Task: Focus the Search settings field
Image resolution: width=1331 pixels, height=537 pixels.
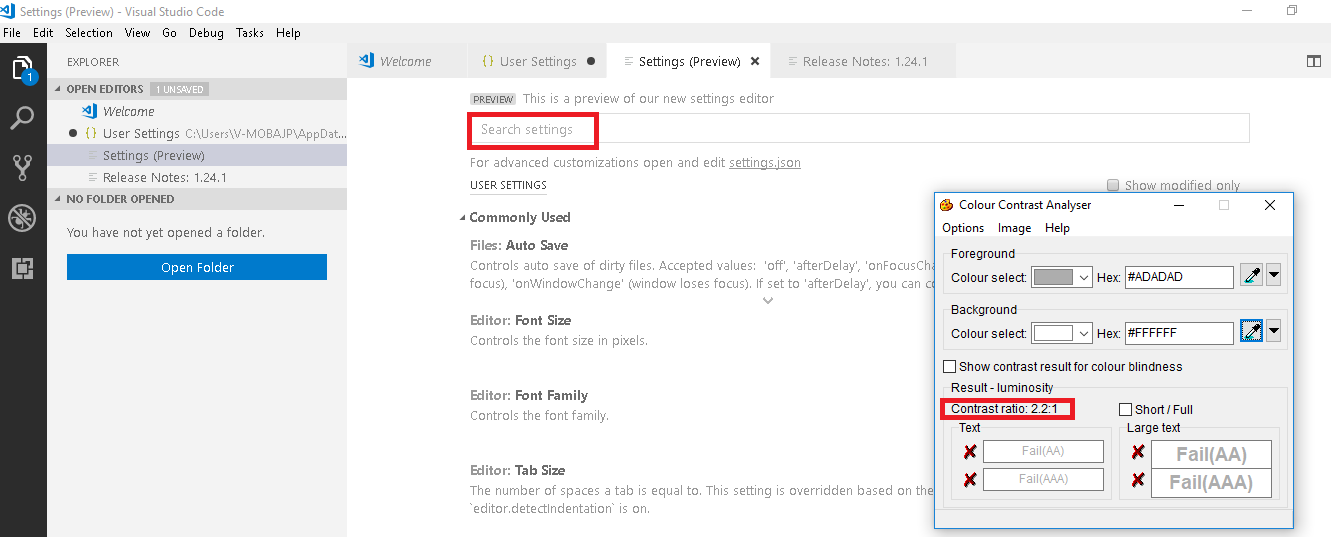Action: tap(859, 129)
